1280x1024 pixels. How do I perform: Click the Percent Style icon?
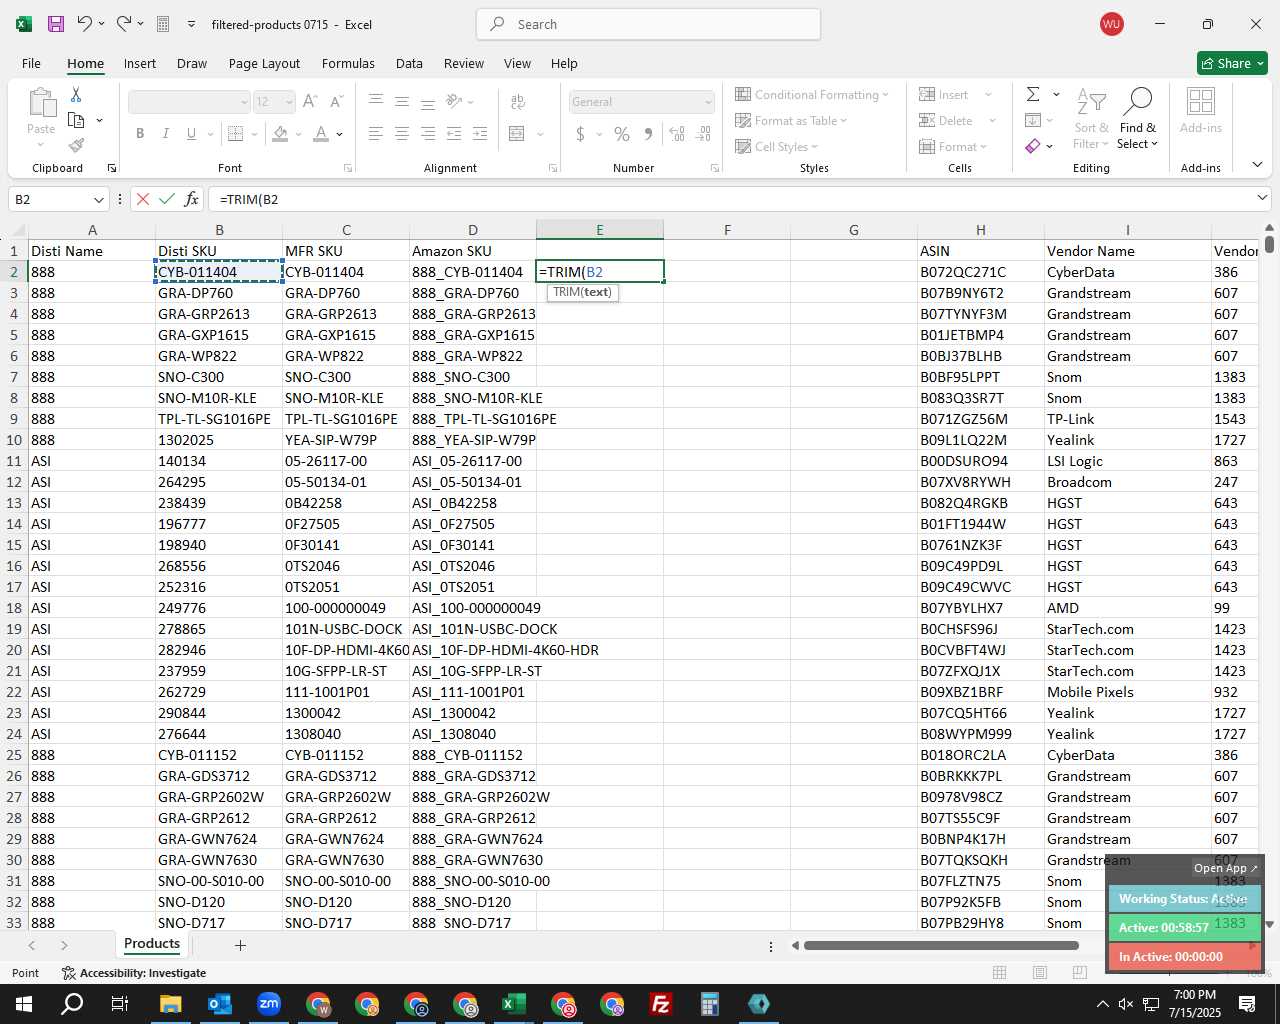(x=622, y=133)
